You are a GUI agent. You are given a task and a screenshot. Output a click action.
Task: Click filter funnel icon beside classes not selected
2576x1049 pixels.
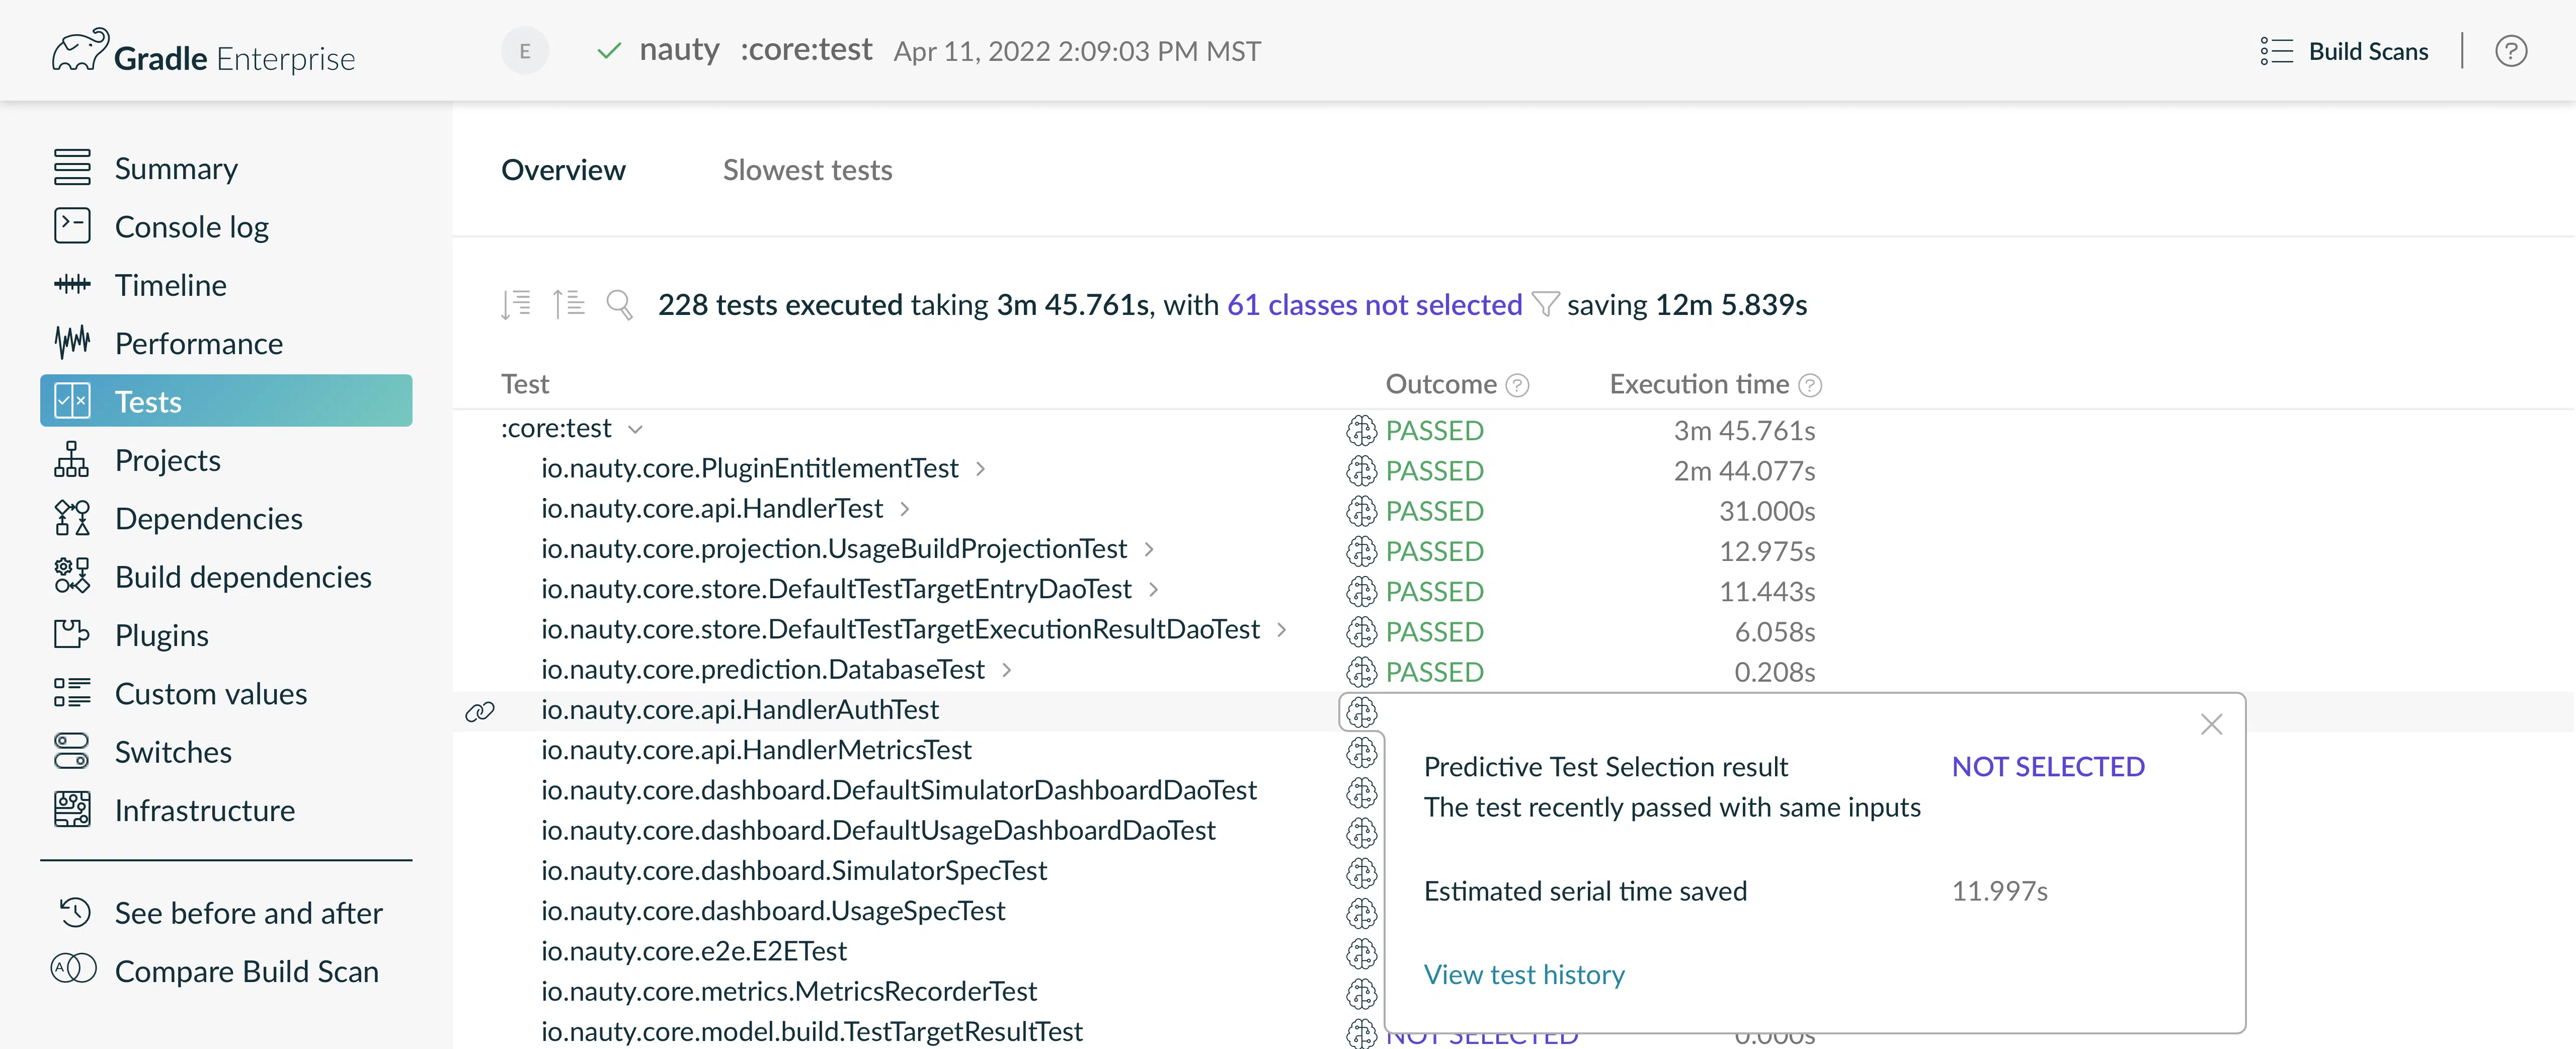(x=1545, y=304)
